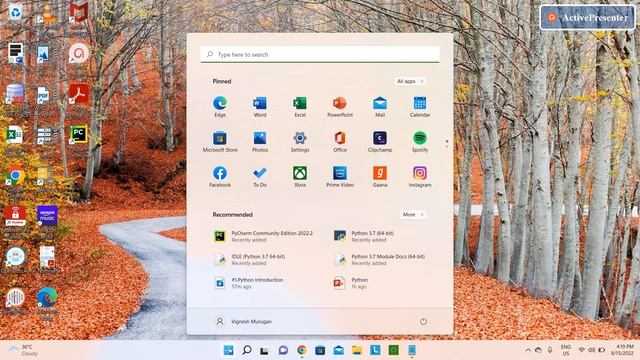The image size is (640, 360).
Task: Open the Edge pinned app
Action: coord(220,107)
